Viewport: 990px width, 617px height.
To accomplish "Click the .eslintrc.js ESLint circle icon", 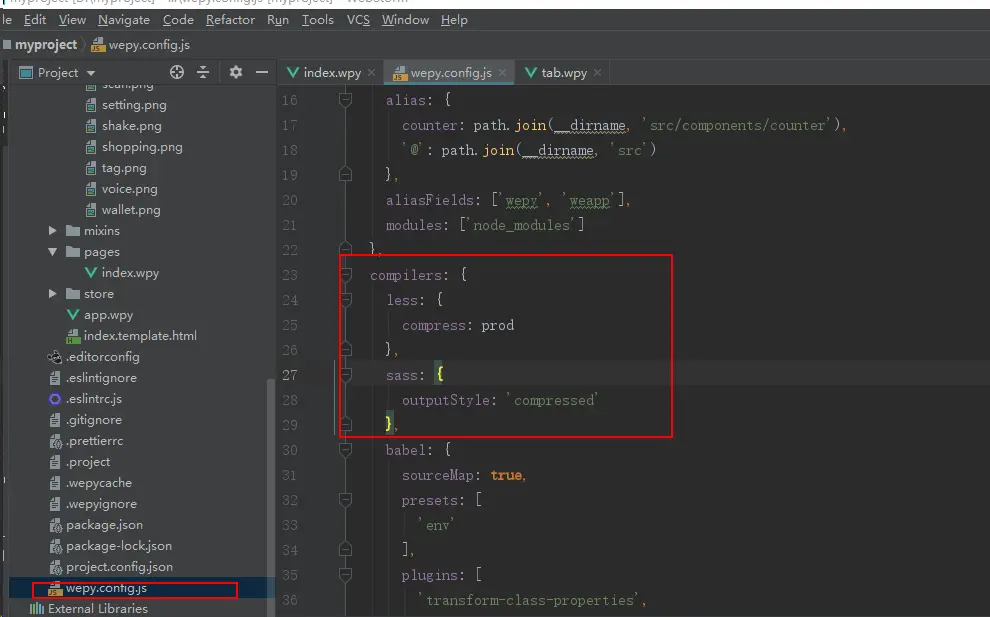I will click(x=55, y=399).
